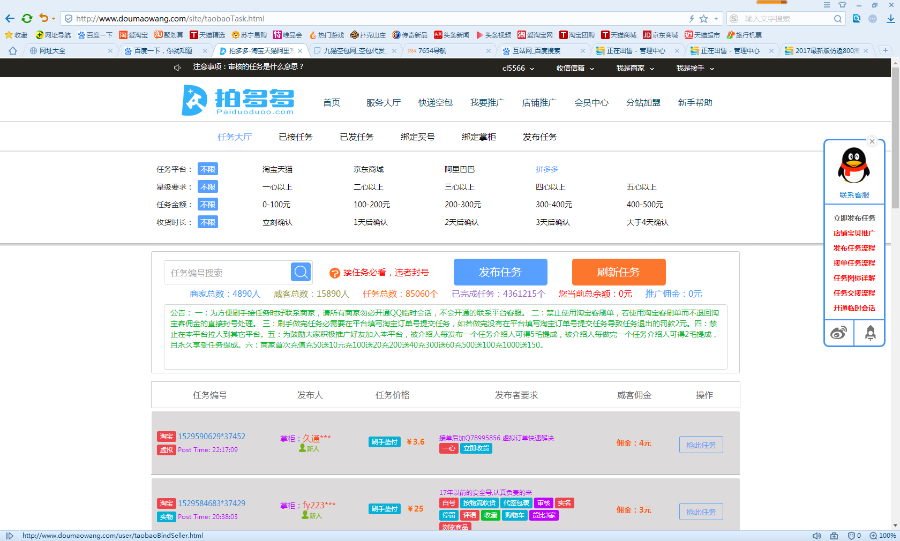Click the browser back arrow icon
The height and width of the screenshot is (541, 900).
coord(9,18)
